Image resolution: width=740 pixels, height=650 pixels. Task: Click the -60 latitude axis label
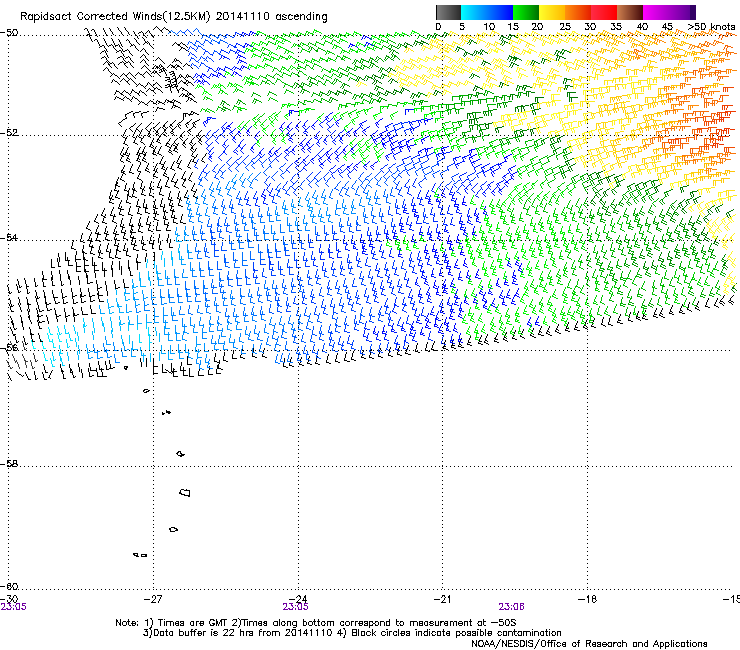tap(9, 586)
